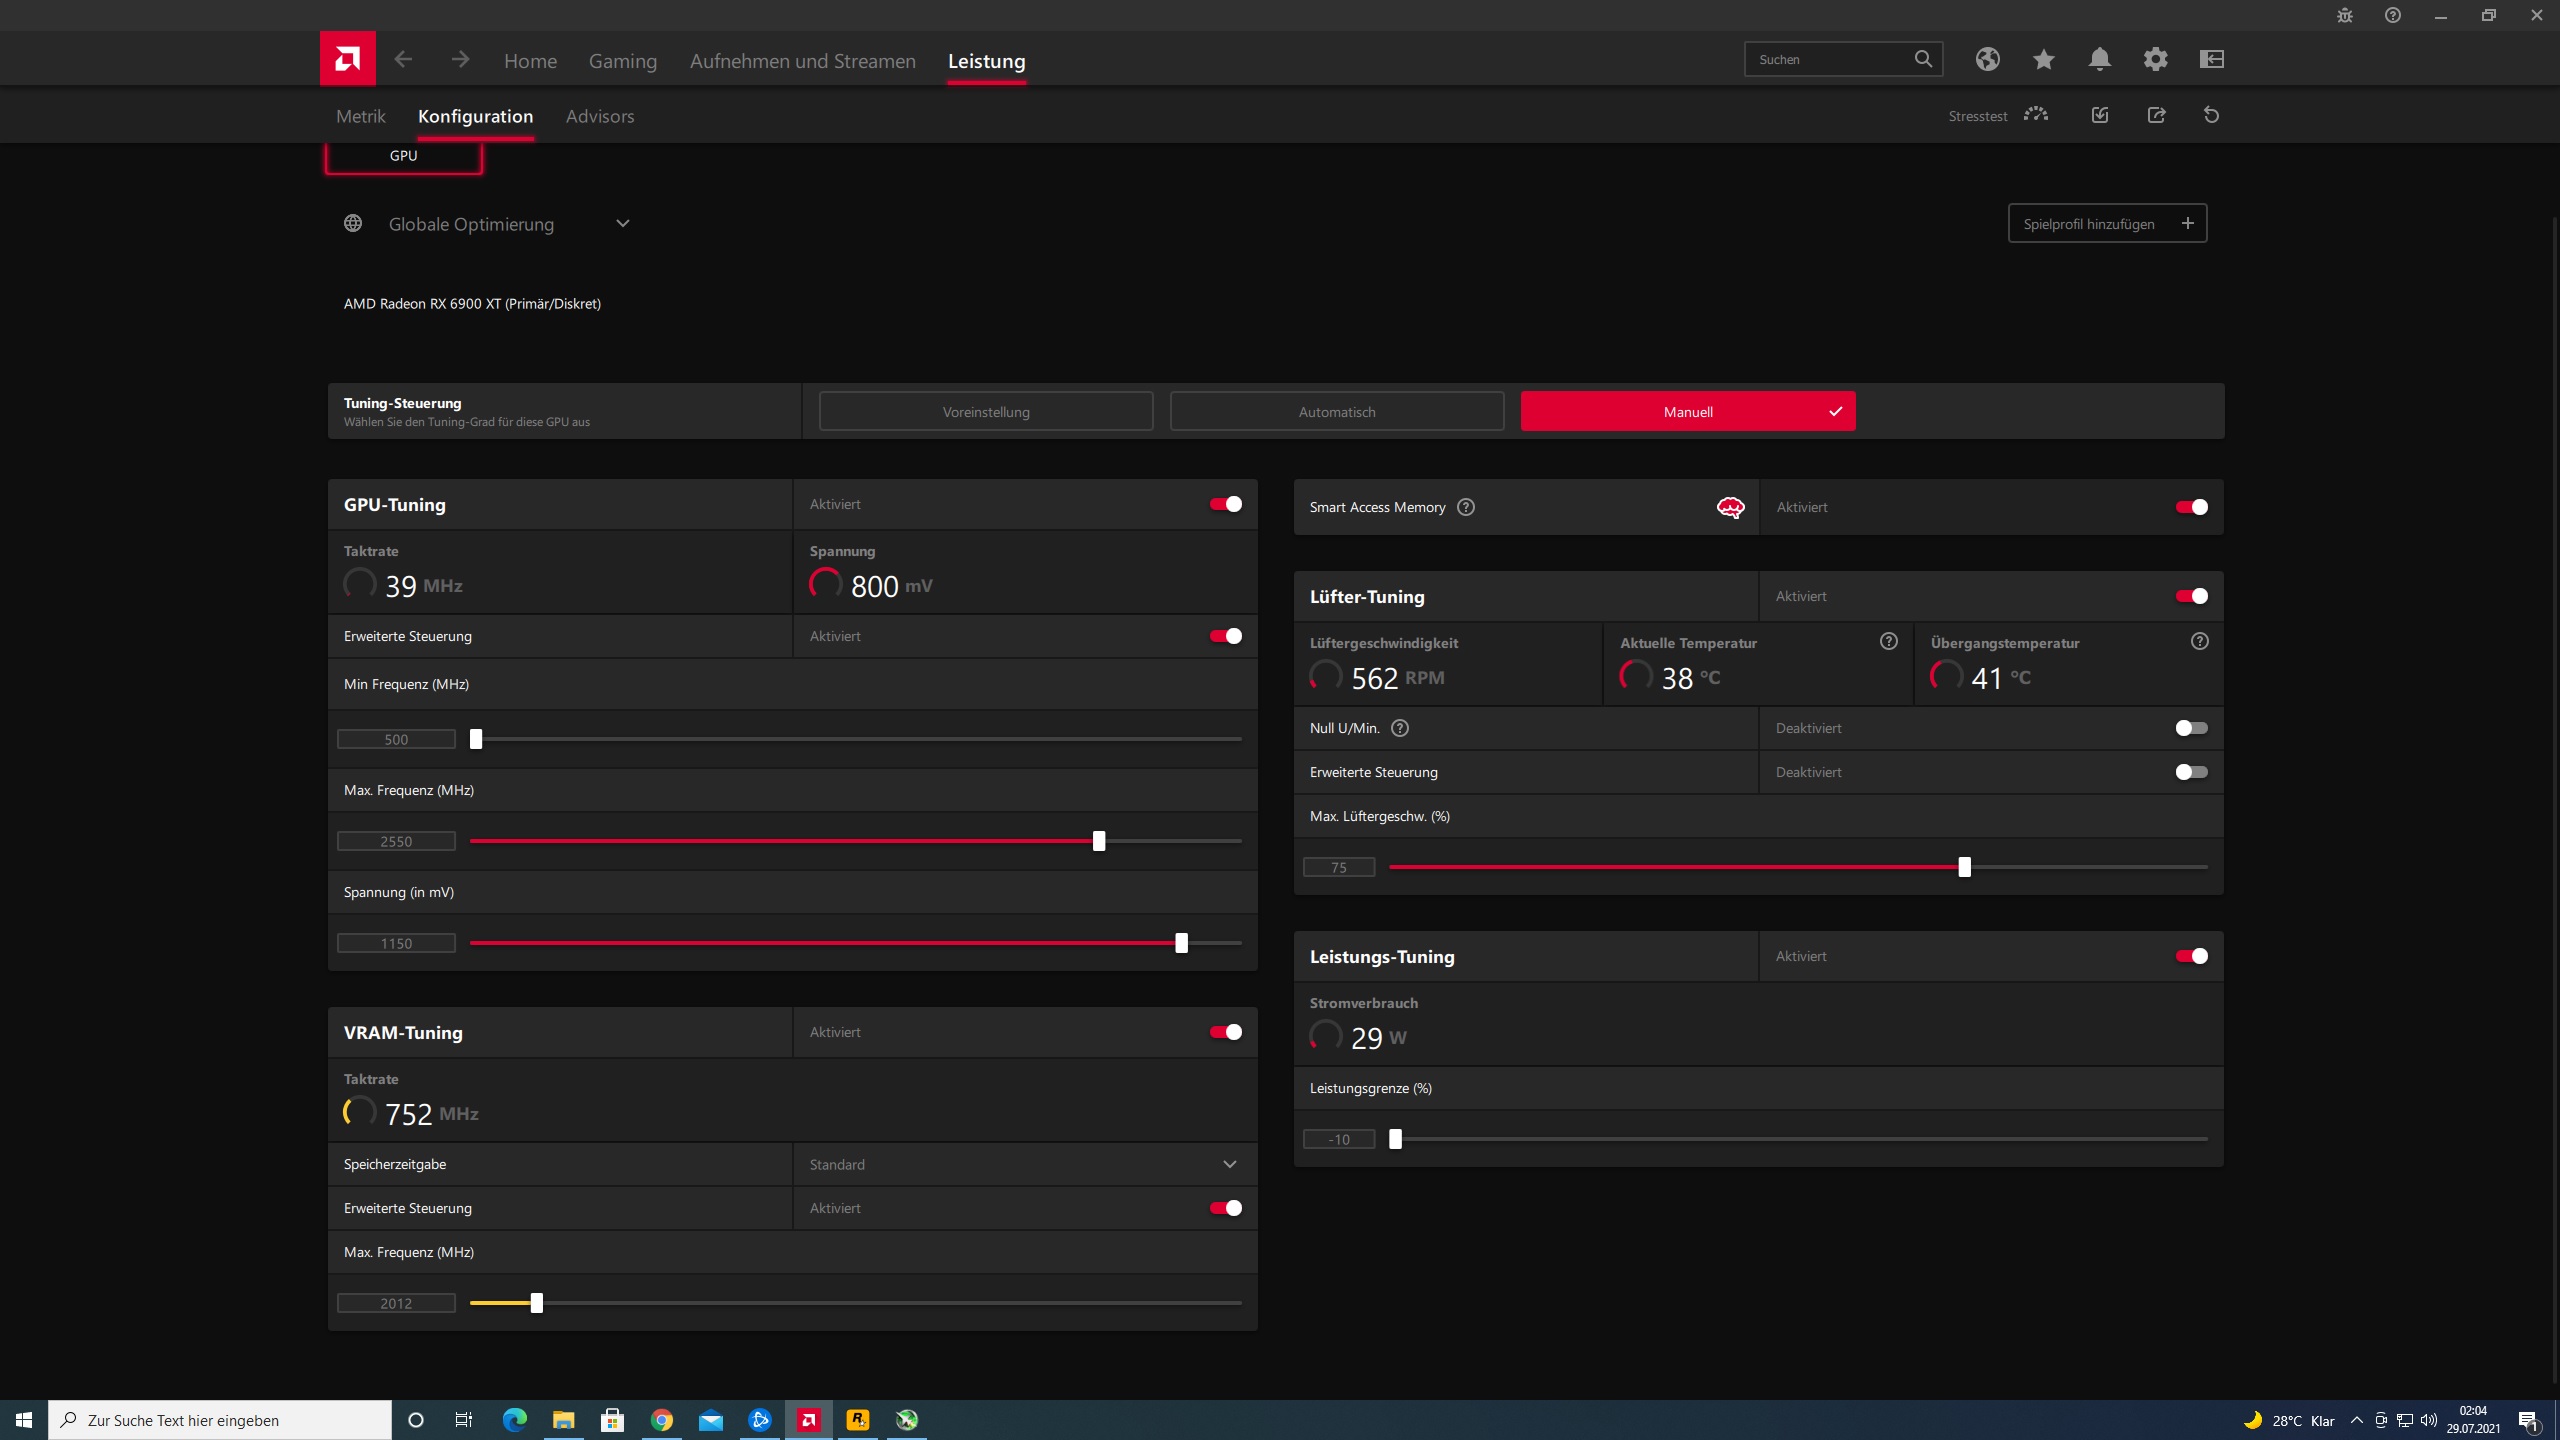Open notifications bell icon
Image resolution: width=2560 pixels, height=1440 pixels.
[x=2099, y=59]
